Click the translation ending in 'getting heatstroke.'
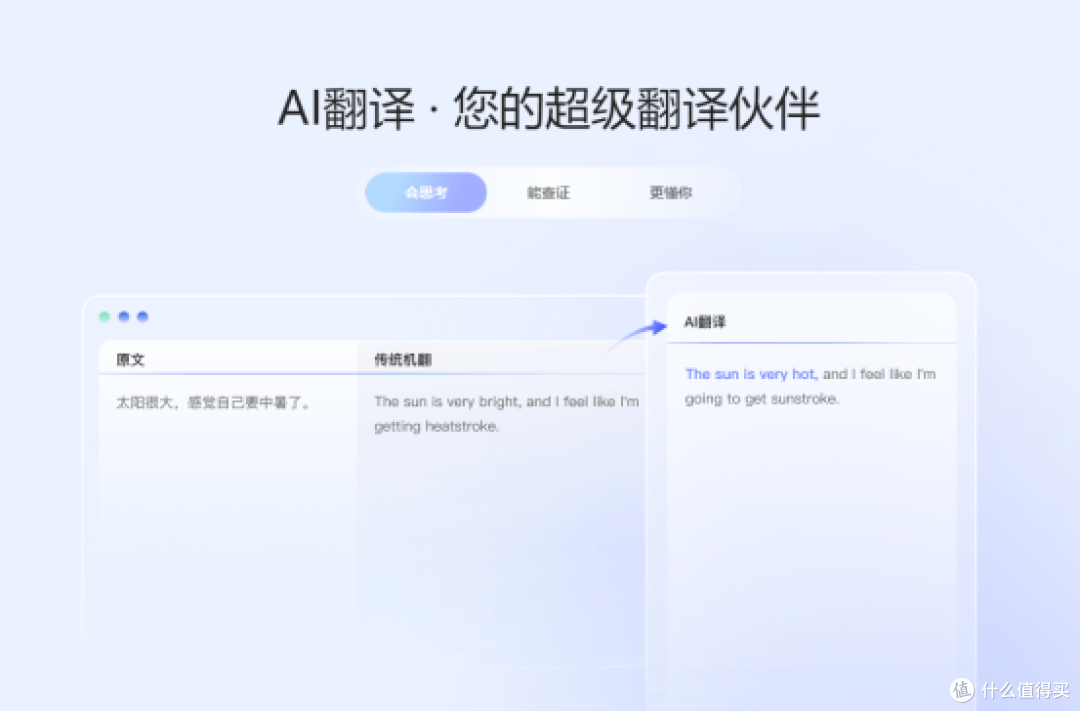Viewport: 1080px width, 713px height. pyautogui.click(x=506, y=414)
